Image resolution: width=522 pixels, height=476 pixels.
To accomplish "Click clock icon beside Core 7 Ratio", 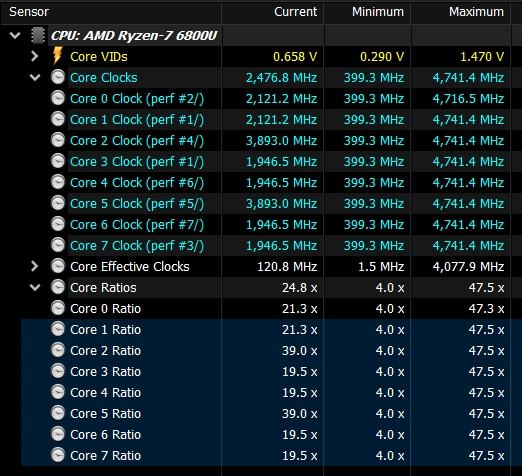I will click(58, 455).
